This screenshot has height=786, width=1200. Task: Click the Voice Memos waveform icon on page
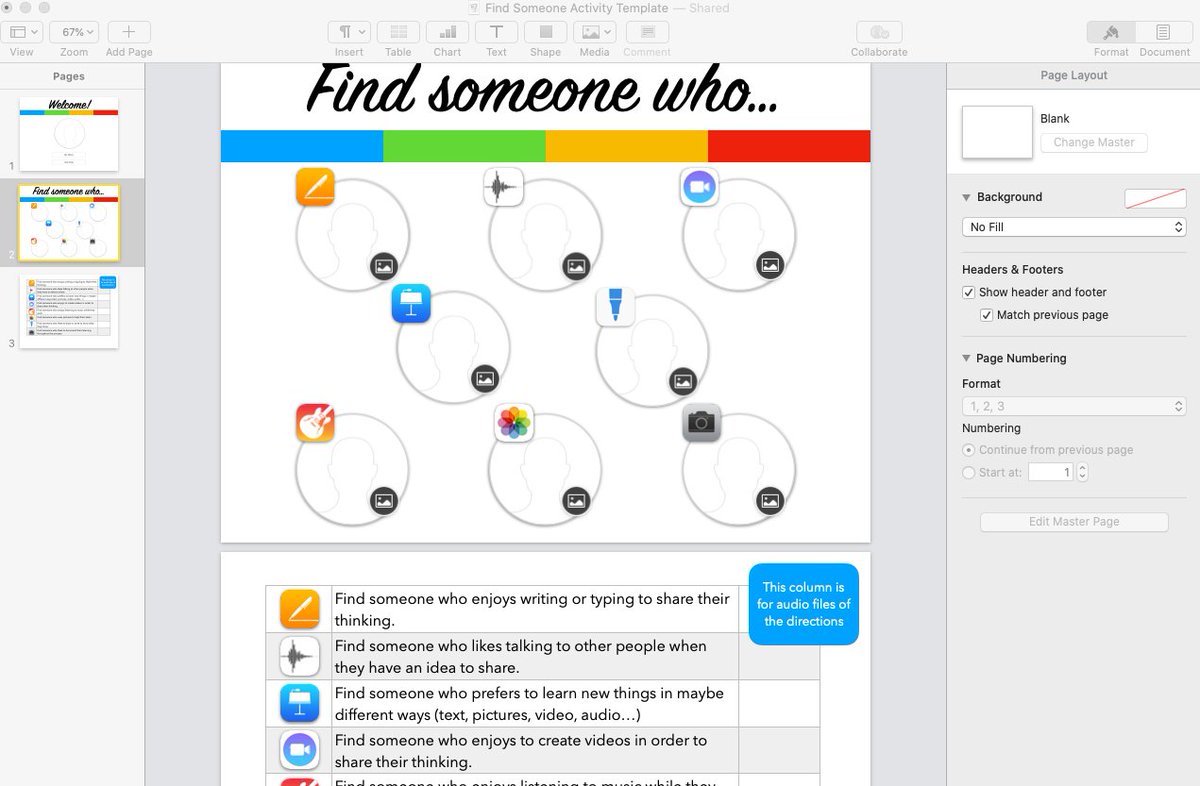pos(504,187)
